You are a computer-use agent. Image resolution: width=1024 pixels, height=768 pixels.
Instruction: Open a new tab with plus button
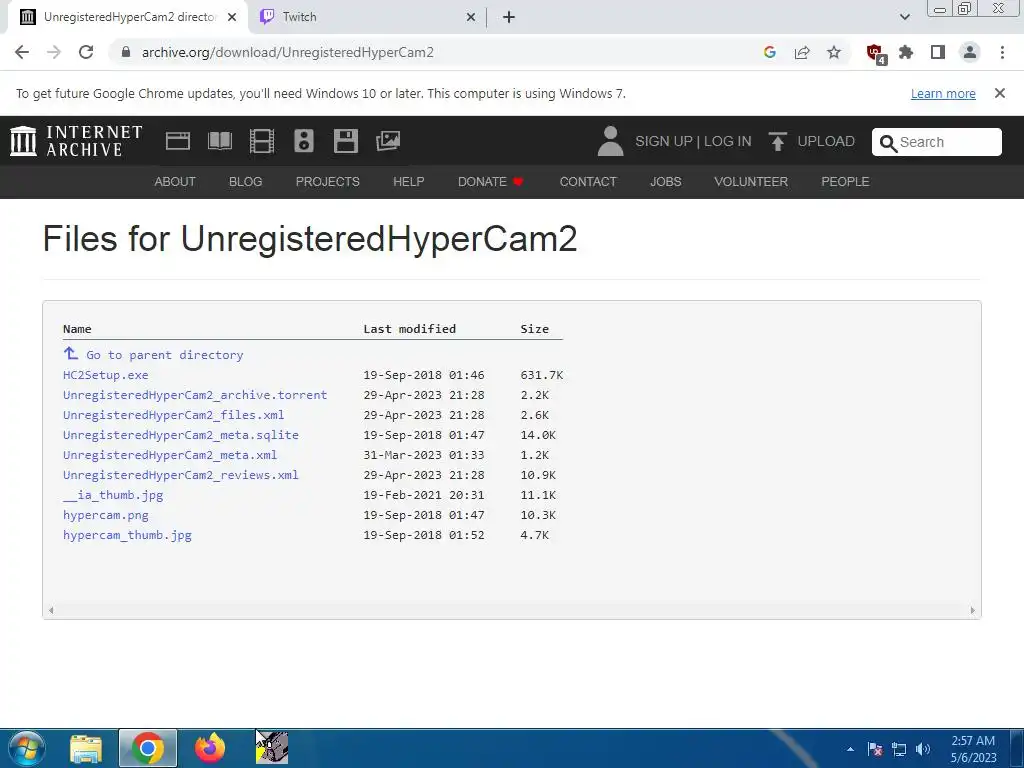(x=509, y=17)
